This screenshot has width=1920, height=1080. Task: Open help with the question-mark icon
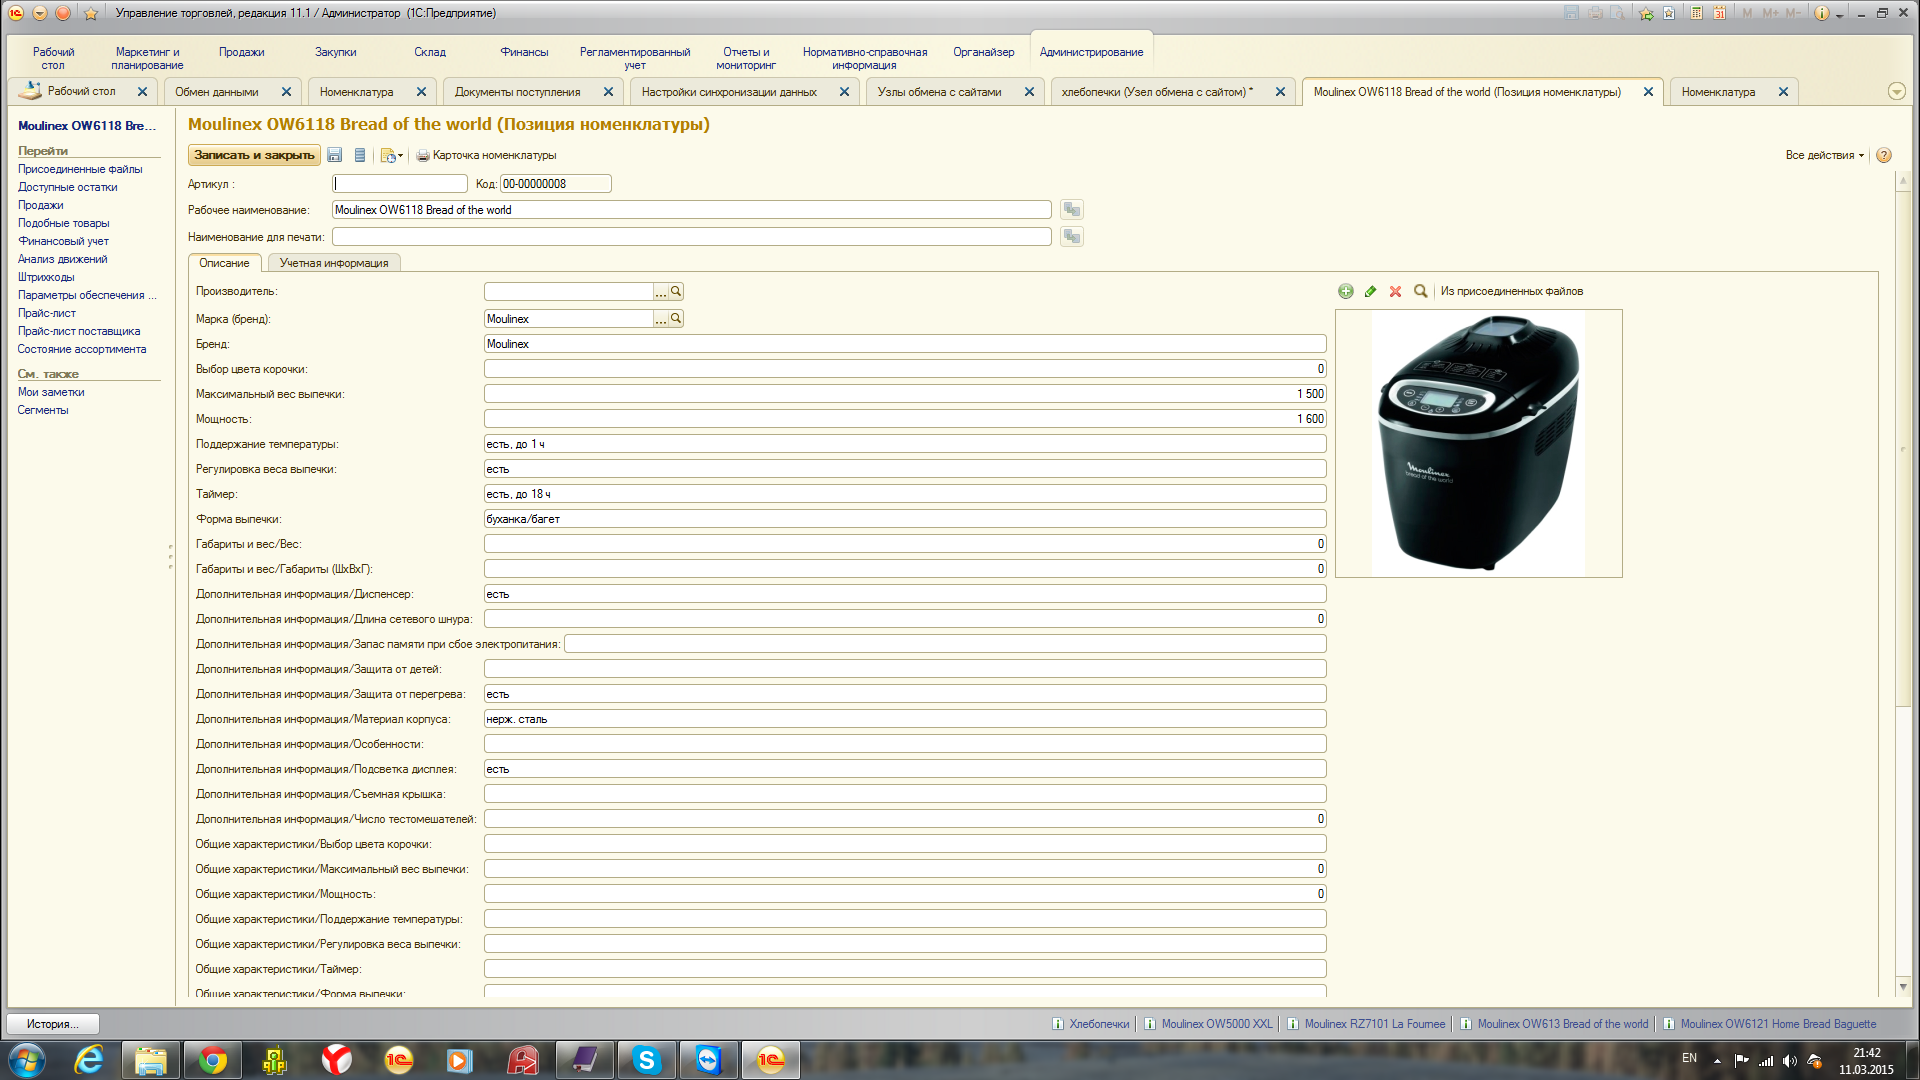pos(1884,155)
